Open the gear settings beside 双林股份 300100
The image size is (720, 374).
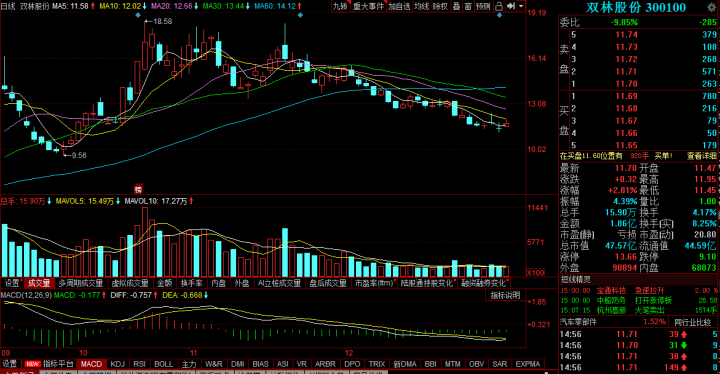pyautogui.click(x=711, y=7)
